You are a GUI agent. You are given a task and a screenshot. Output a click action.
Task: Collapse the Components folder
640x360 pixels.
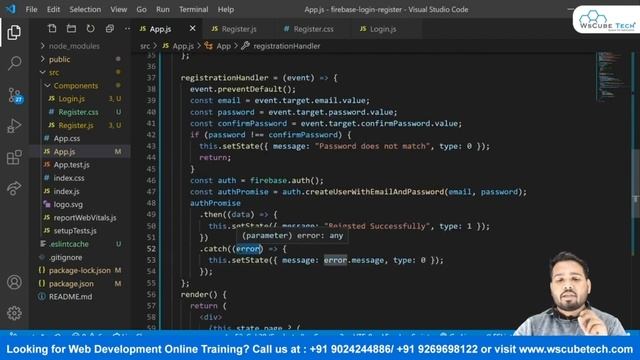point(80,85)
